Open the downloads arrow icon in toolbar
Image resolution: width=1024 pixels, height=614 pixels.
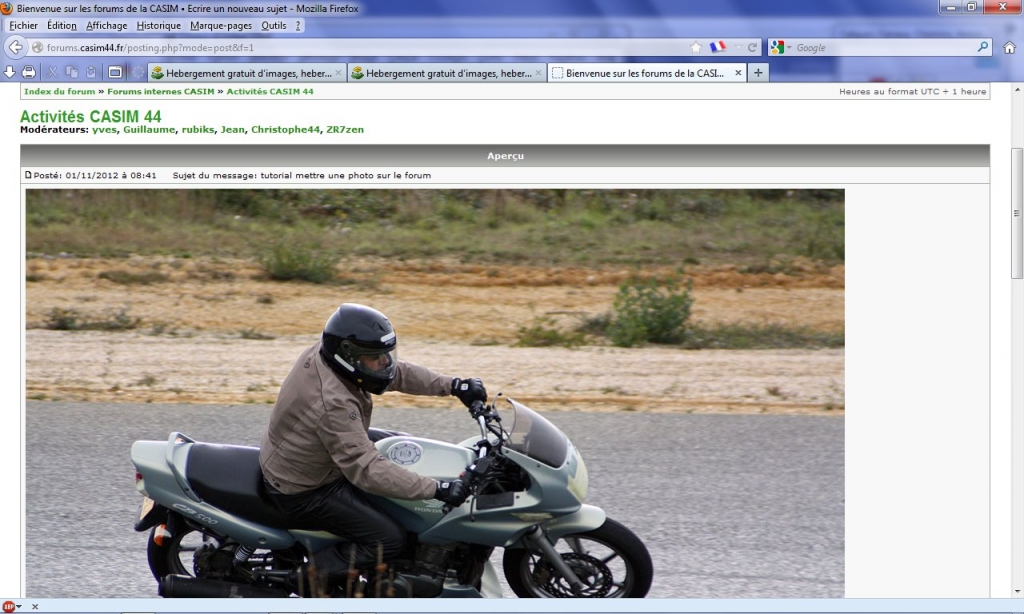point(10,72)
